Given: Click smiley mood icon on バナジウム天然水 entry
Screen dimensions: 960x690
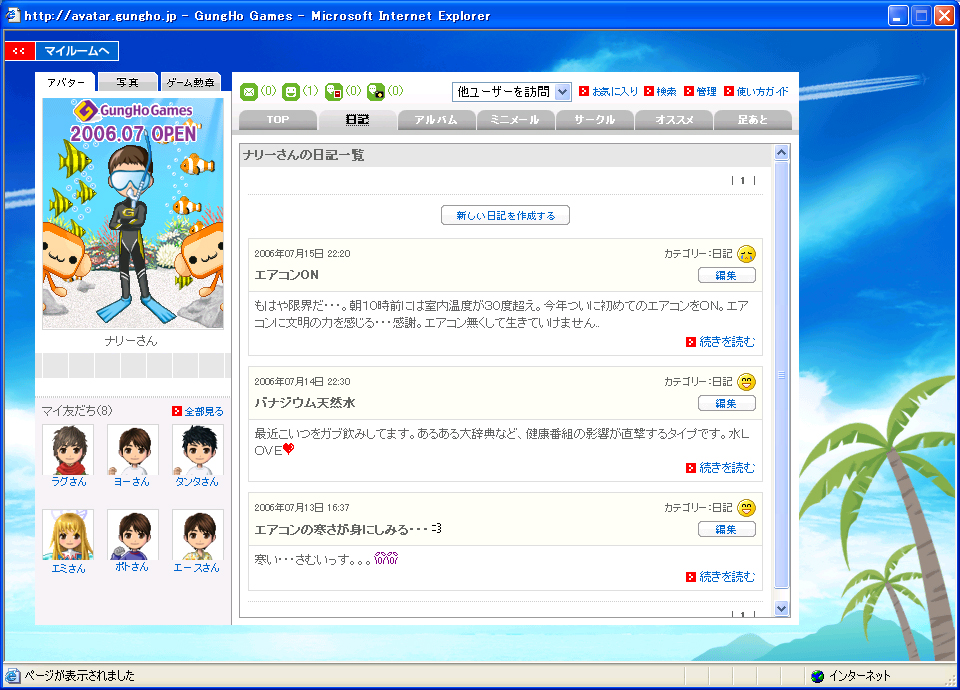Looking at the screenshot, I should tap(746, 382).
